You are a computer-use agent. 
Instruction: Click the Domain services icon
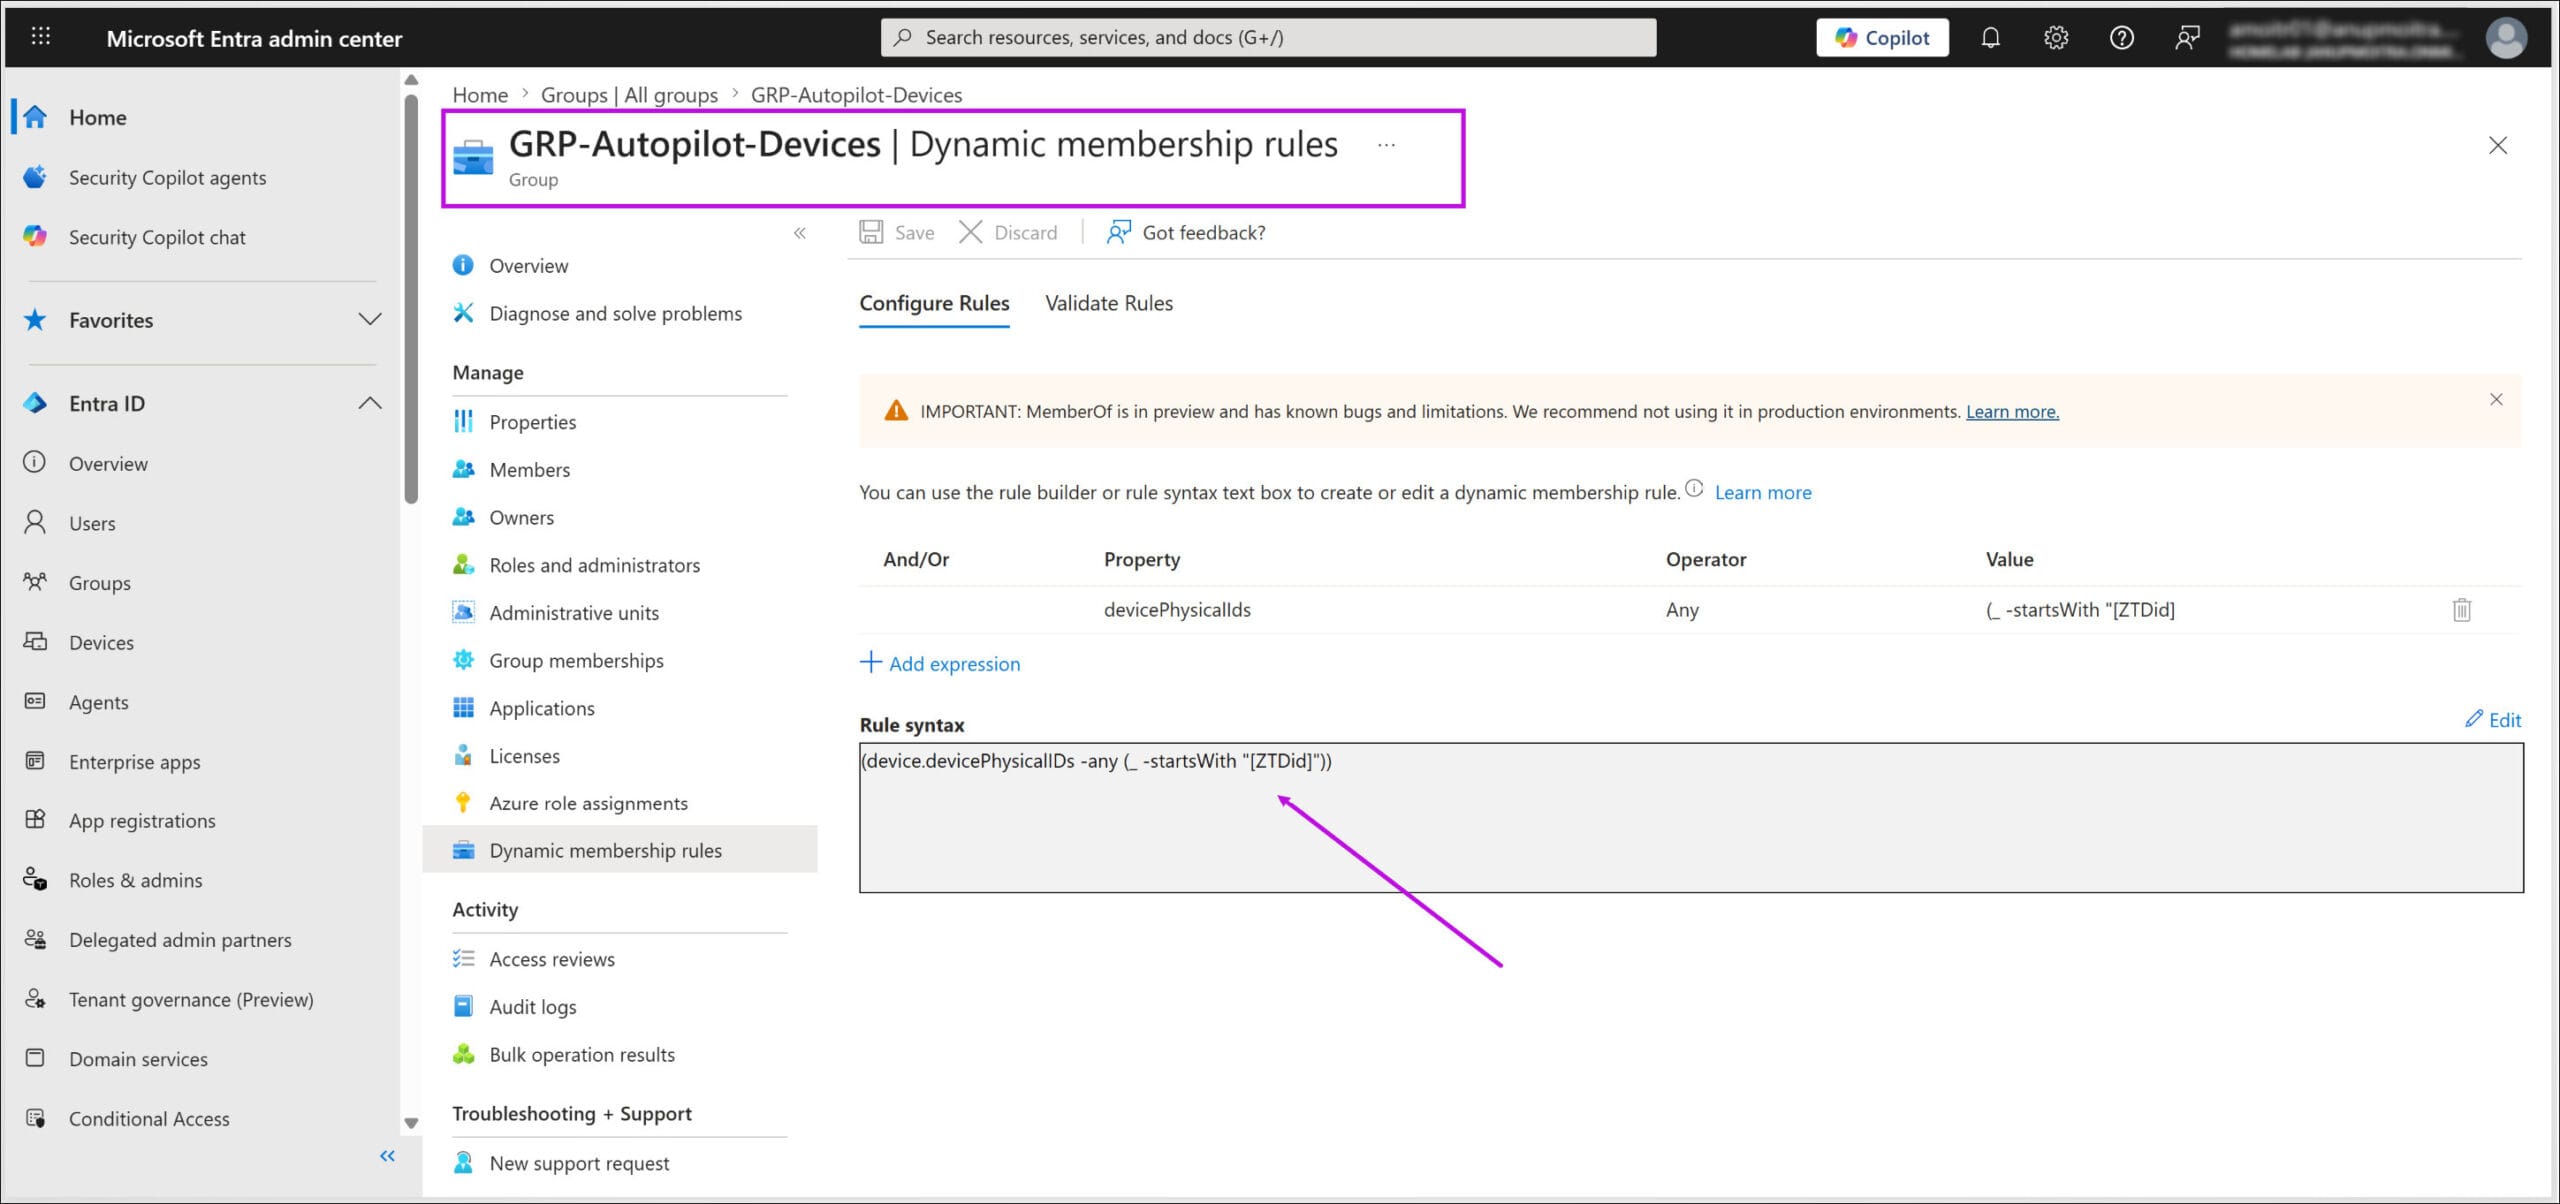[x=35, y=1058]
